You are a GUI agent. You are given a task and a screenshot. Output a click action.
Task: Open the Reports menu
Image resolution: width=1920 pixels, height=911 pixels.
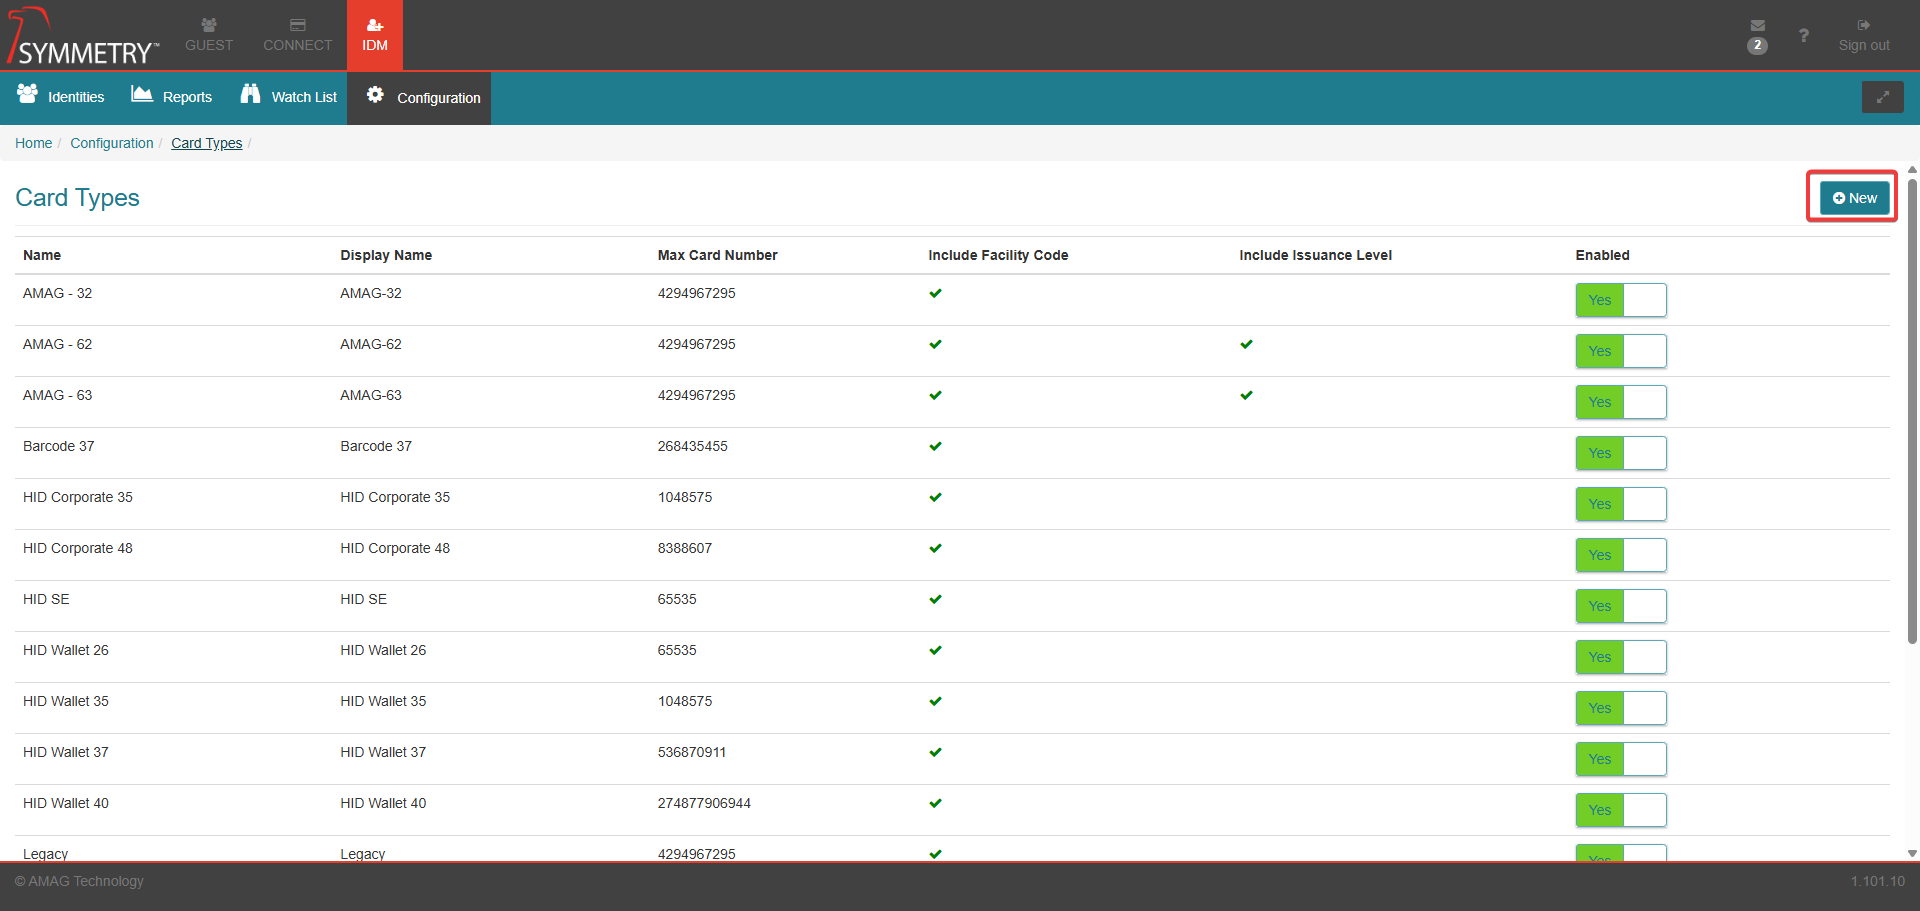[x=172, y=97]
